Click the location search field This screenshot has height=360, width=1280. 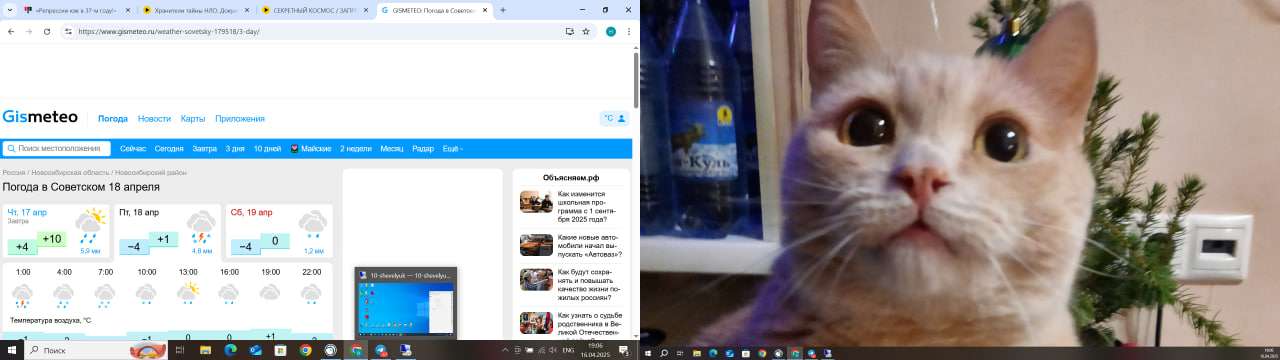[x=57, y=148]
